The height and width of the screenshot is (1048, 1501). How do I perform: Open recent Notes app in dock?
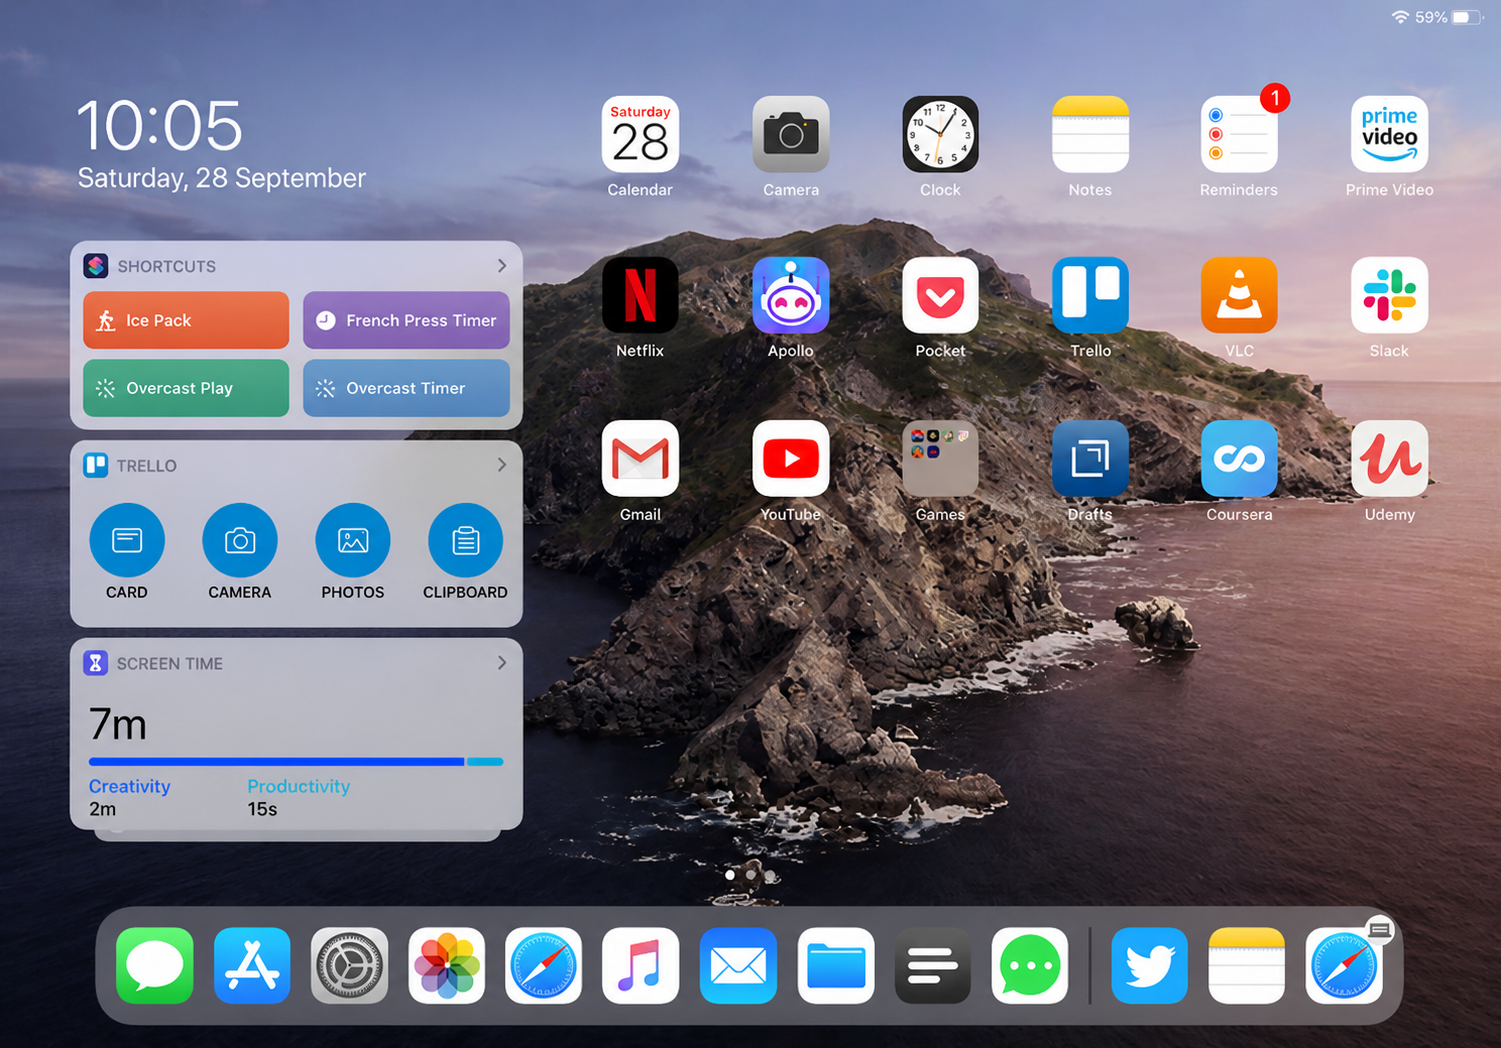click(1246, 966)
